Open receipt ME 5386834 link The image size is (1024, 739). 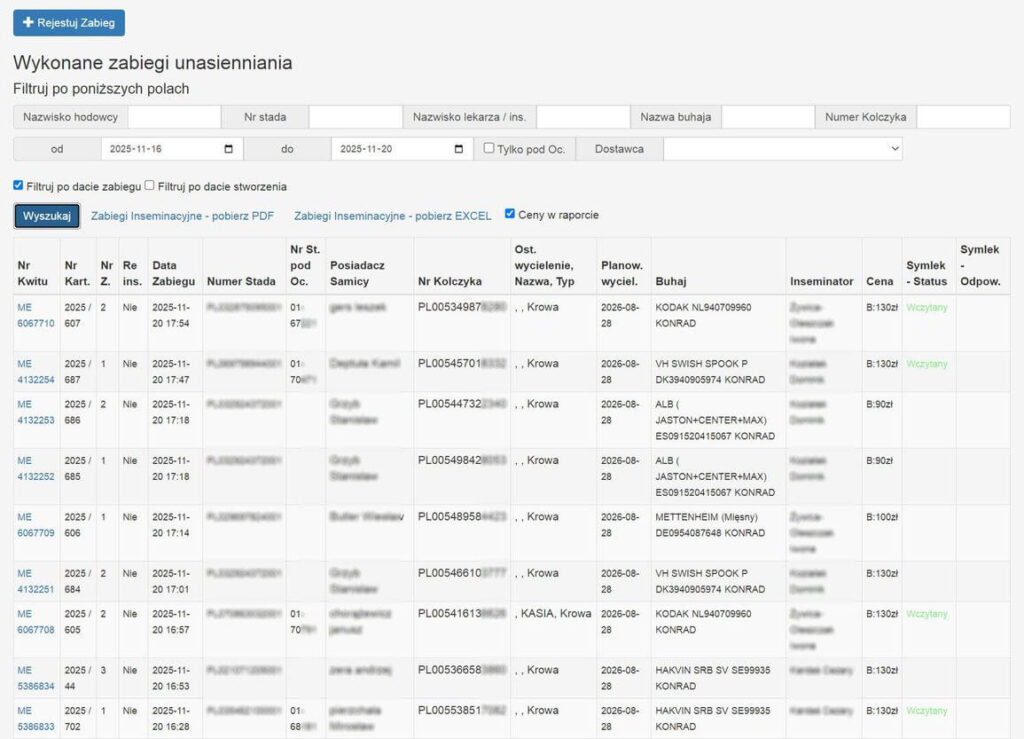click(36, 678)
